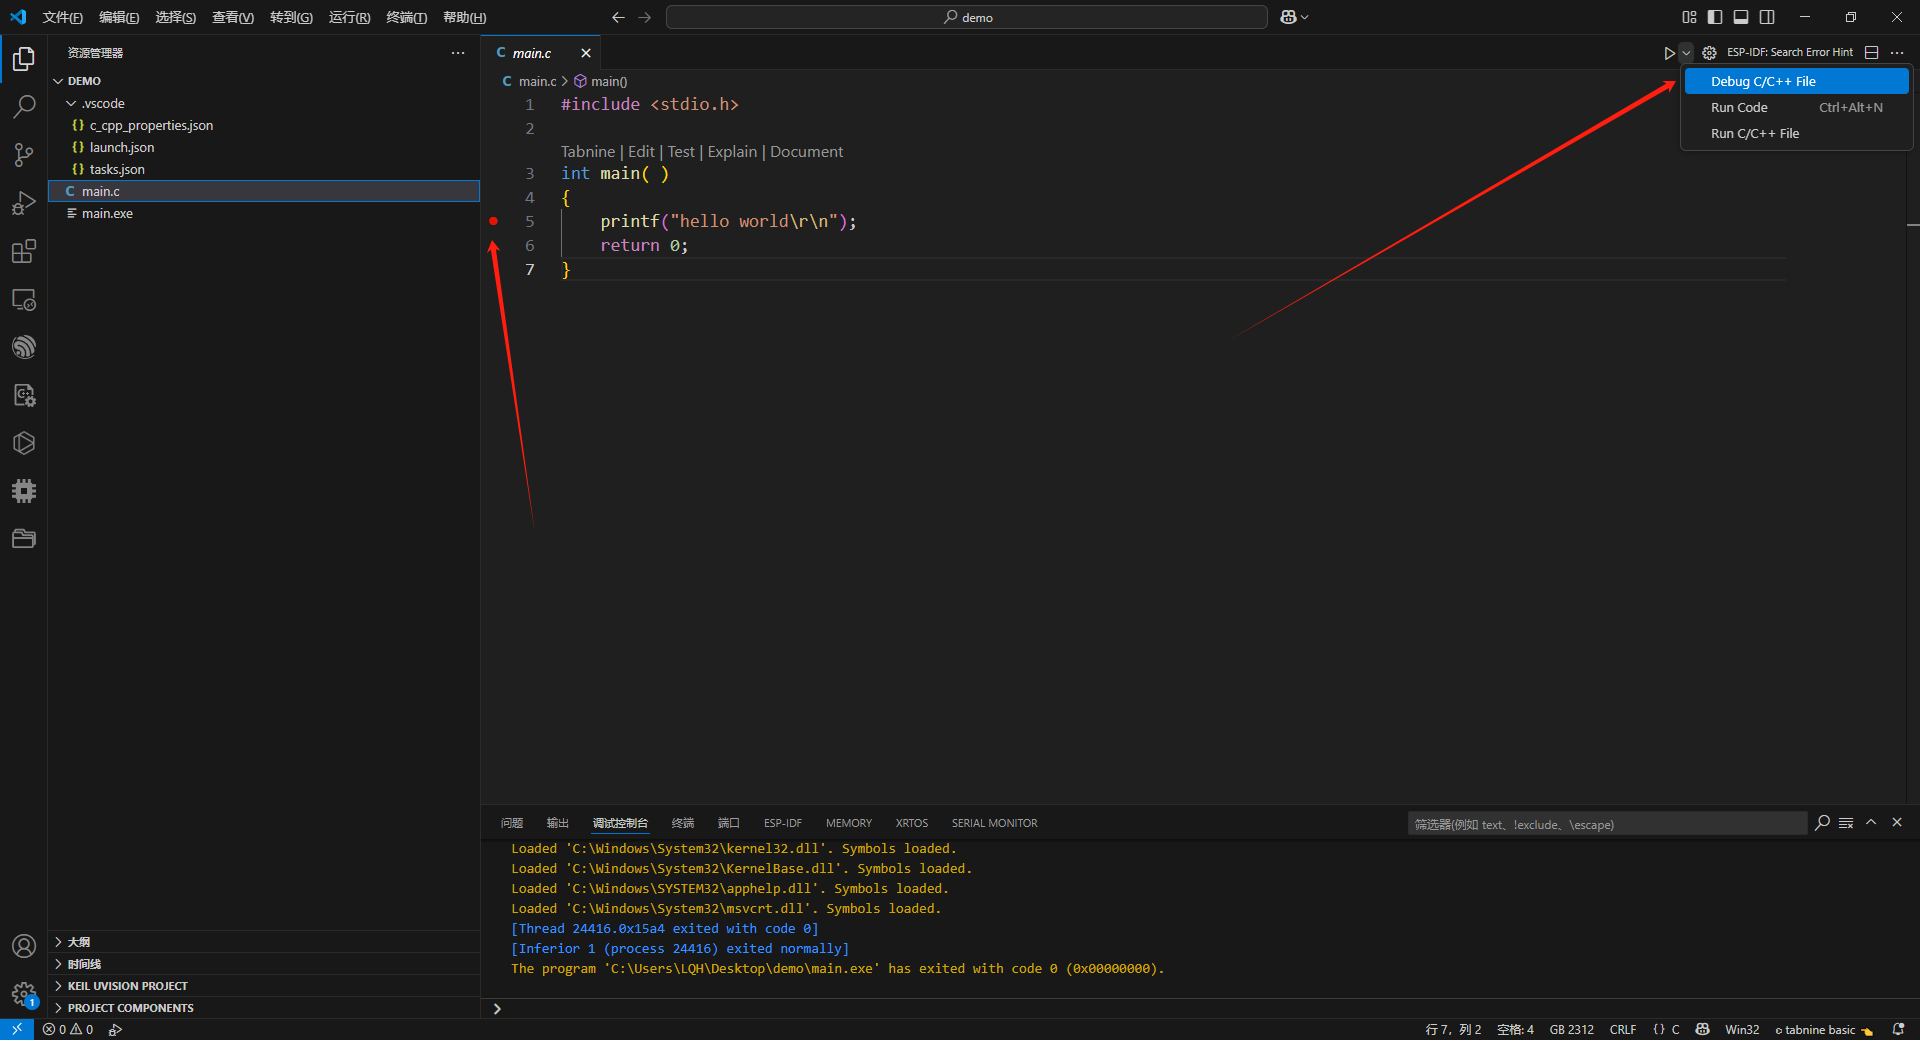Click ESP-IDF: Search Error Hint button

[1789, 53]
